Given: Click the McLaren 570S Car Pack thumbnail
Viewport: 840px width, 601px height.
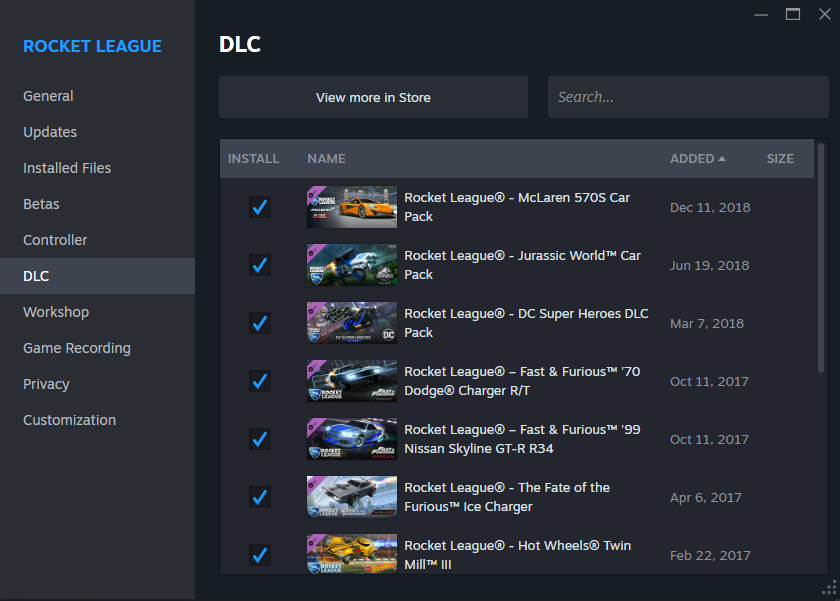Looking at the screenshot, I should point(351,207).
